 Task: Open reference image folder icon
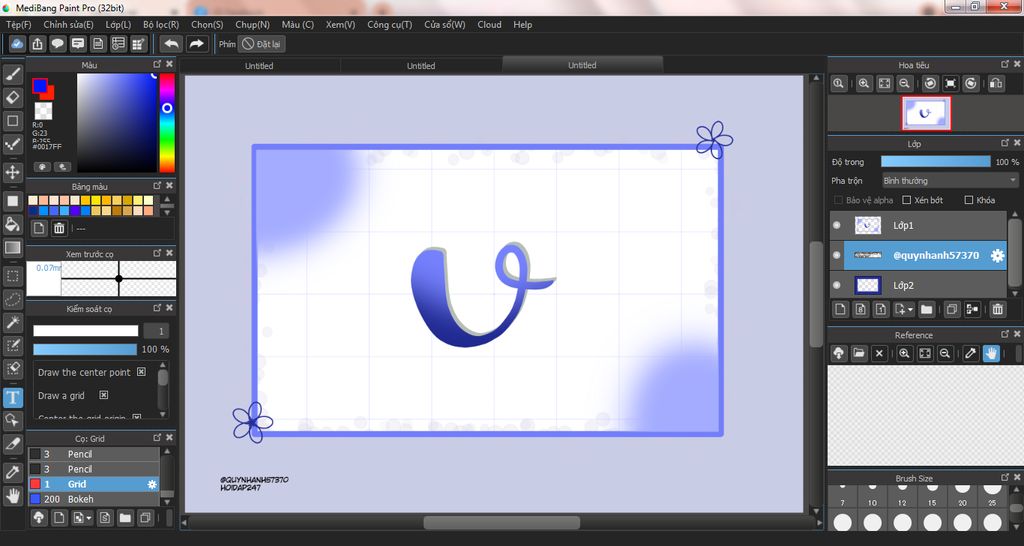tap(859, 353)
